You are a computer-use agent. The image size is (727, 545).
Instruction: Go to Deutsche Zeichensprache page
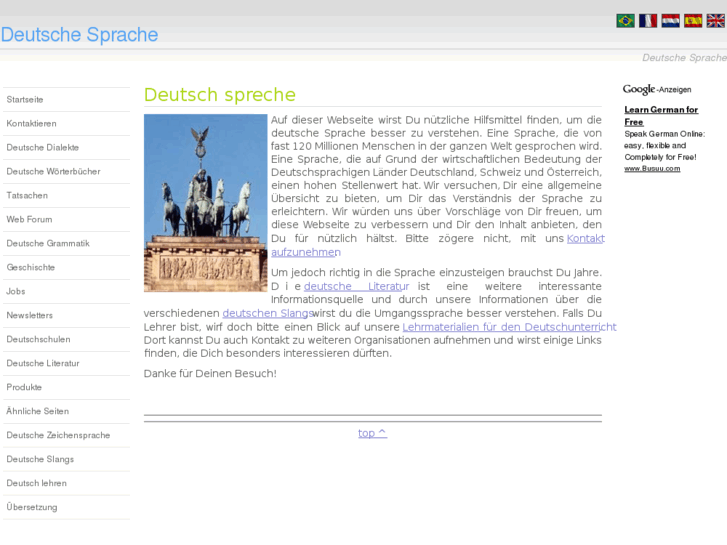click(66, 435)
